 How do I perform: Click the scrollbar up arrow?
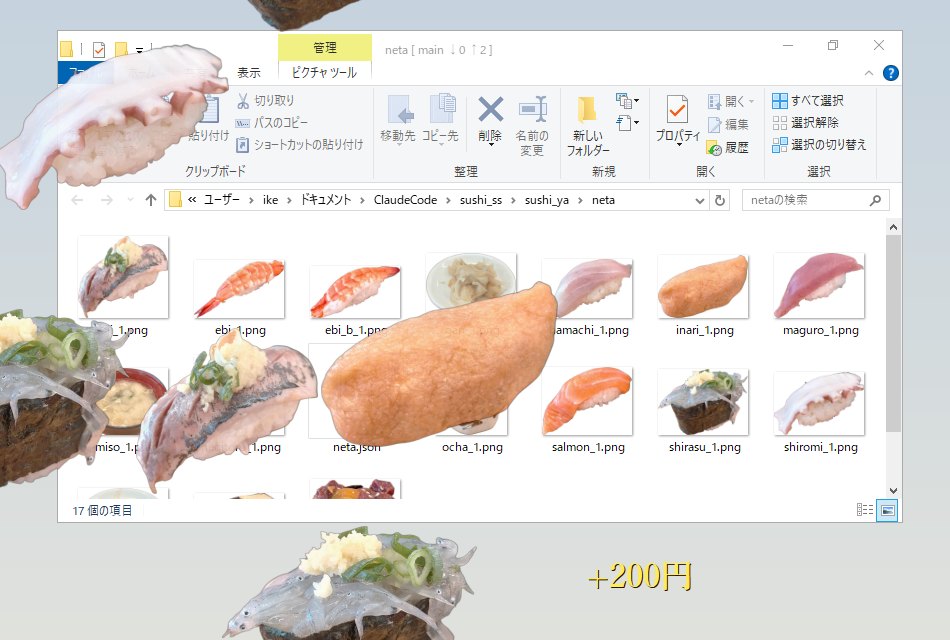(x=893, y=227)
